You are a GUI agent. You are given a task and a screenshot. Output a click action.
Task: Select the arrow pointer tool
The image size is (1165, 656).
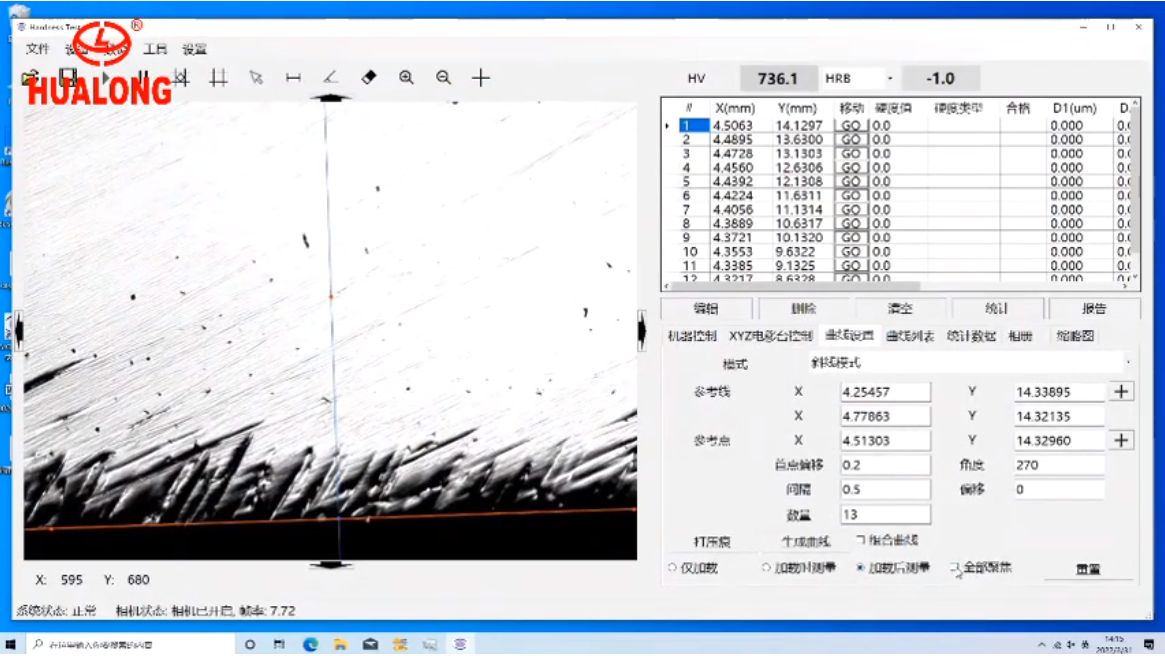(256, 77)
